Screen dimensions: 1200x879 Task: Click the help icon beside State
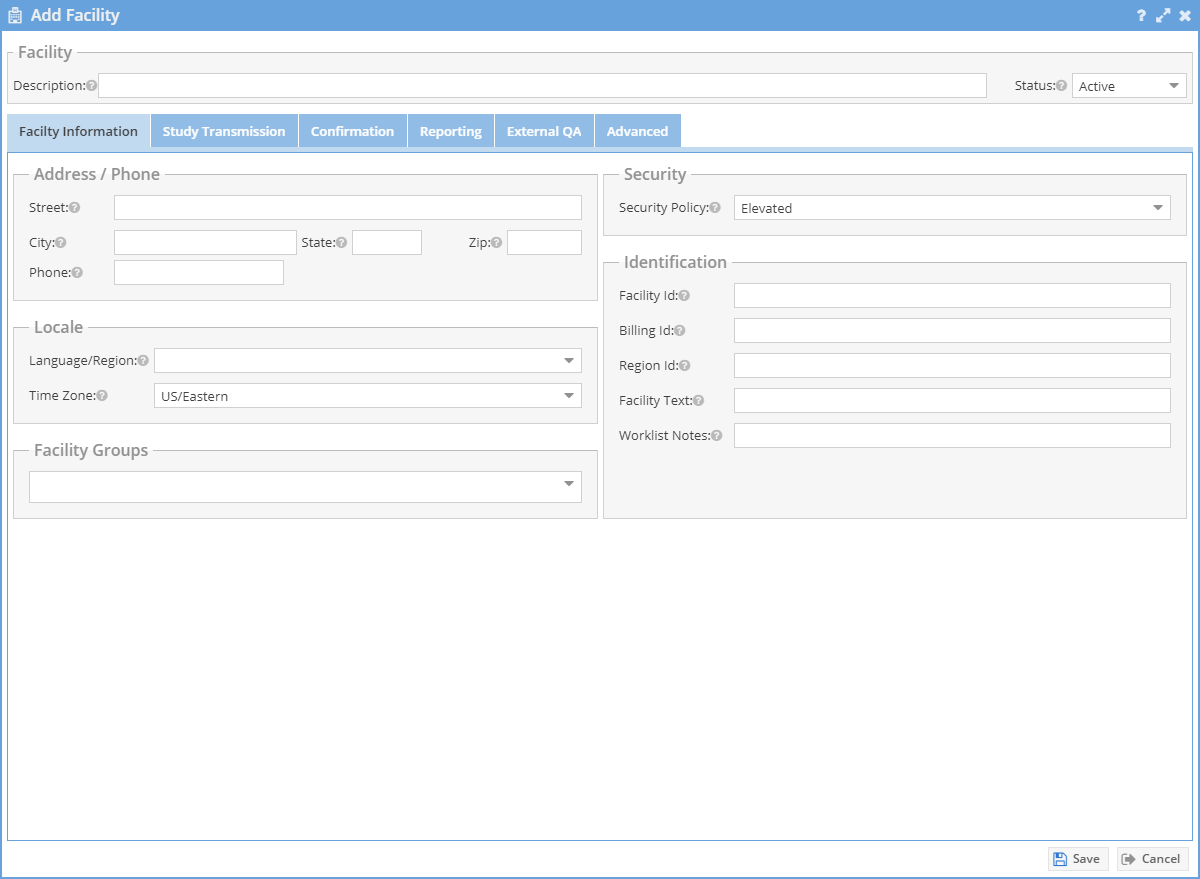pos(342,243)
